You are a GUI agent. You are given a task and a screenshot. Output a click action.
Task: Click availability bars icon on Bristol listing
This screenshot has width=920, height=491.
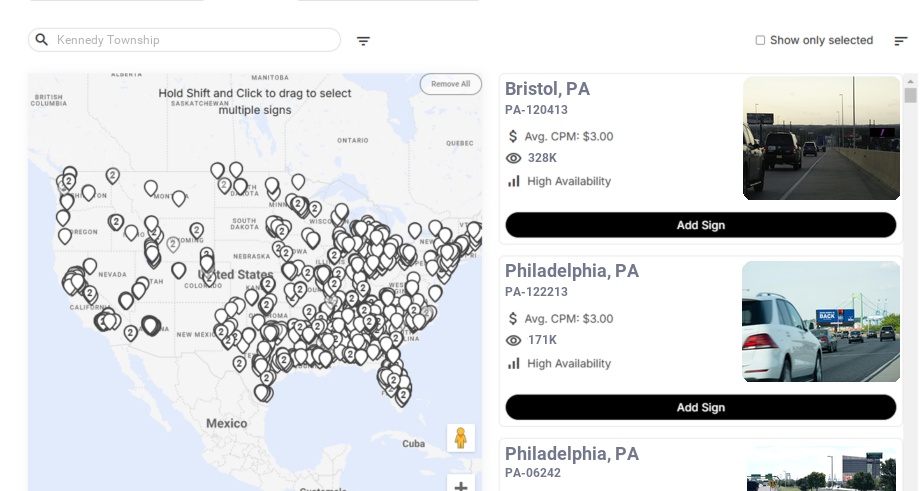tap(514, 181)
